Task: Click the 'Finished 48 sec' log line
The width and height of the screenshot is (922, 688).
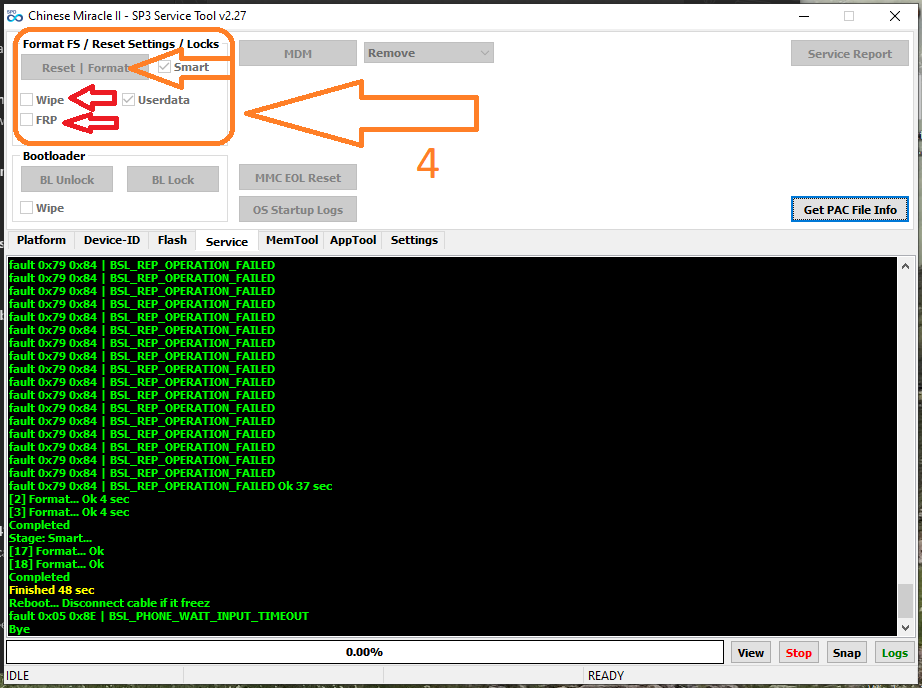Action: [x=52, y=590]
